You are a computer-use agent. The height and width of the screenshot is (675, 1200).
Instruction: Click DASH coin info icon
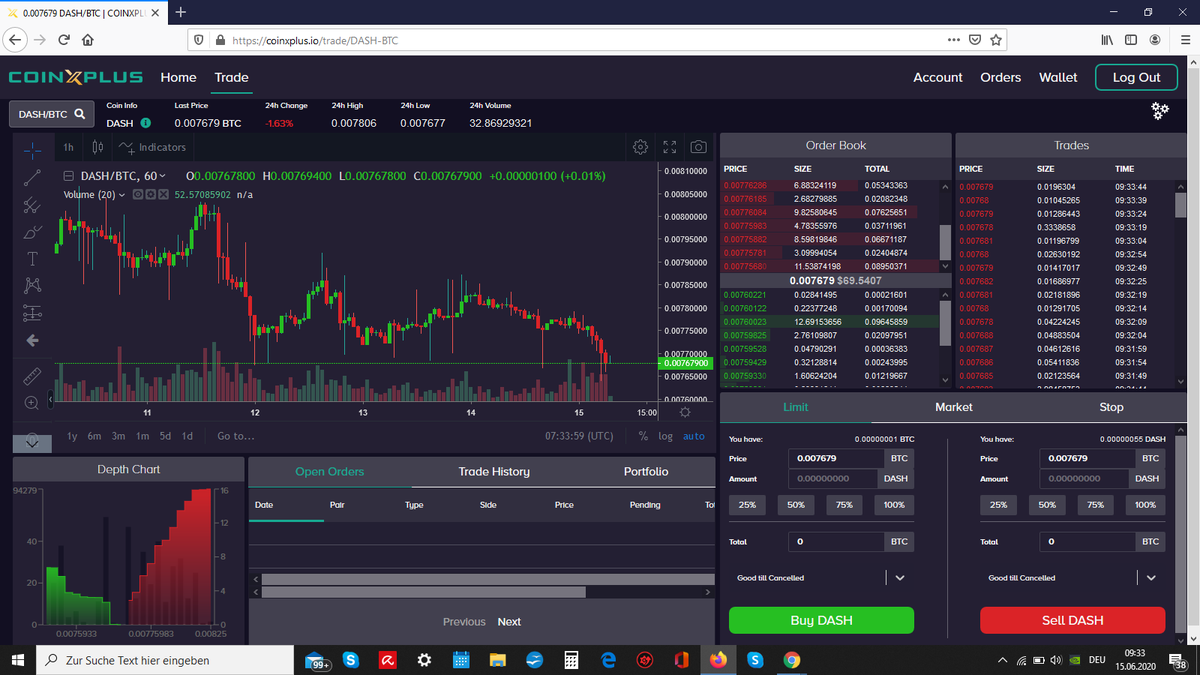pyautogui.click(x=146, y=123)
